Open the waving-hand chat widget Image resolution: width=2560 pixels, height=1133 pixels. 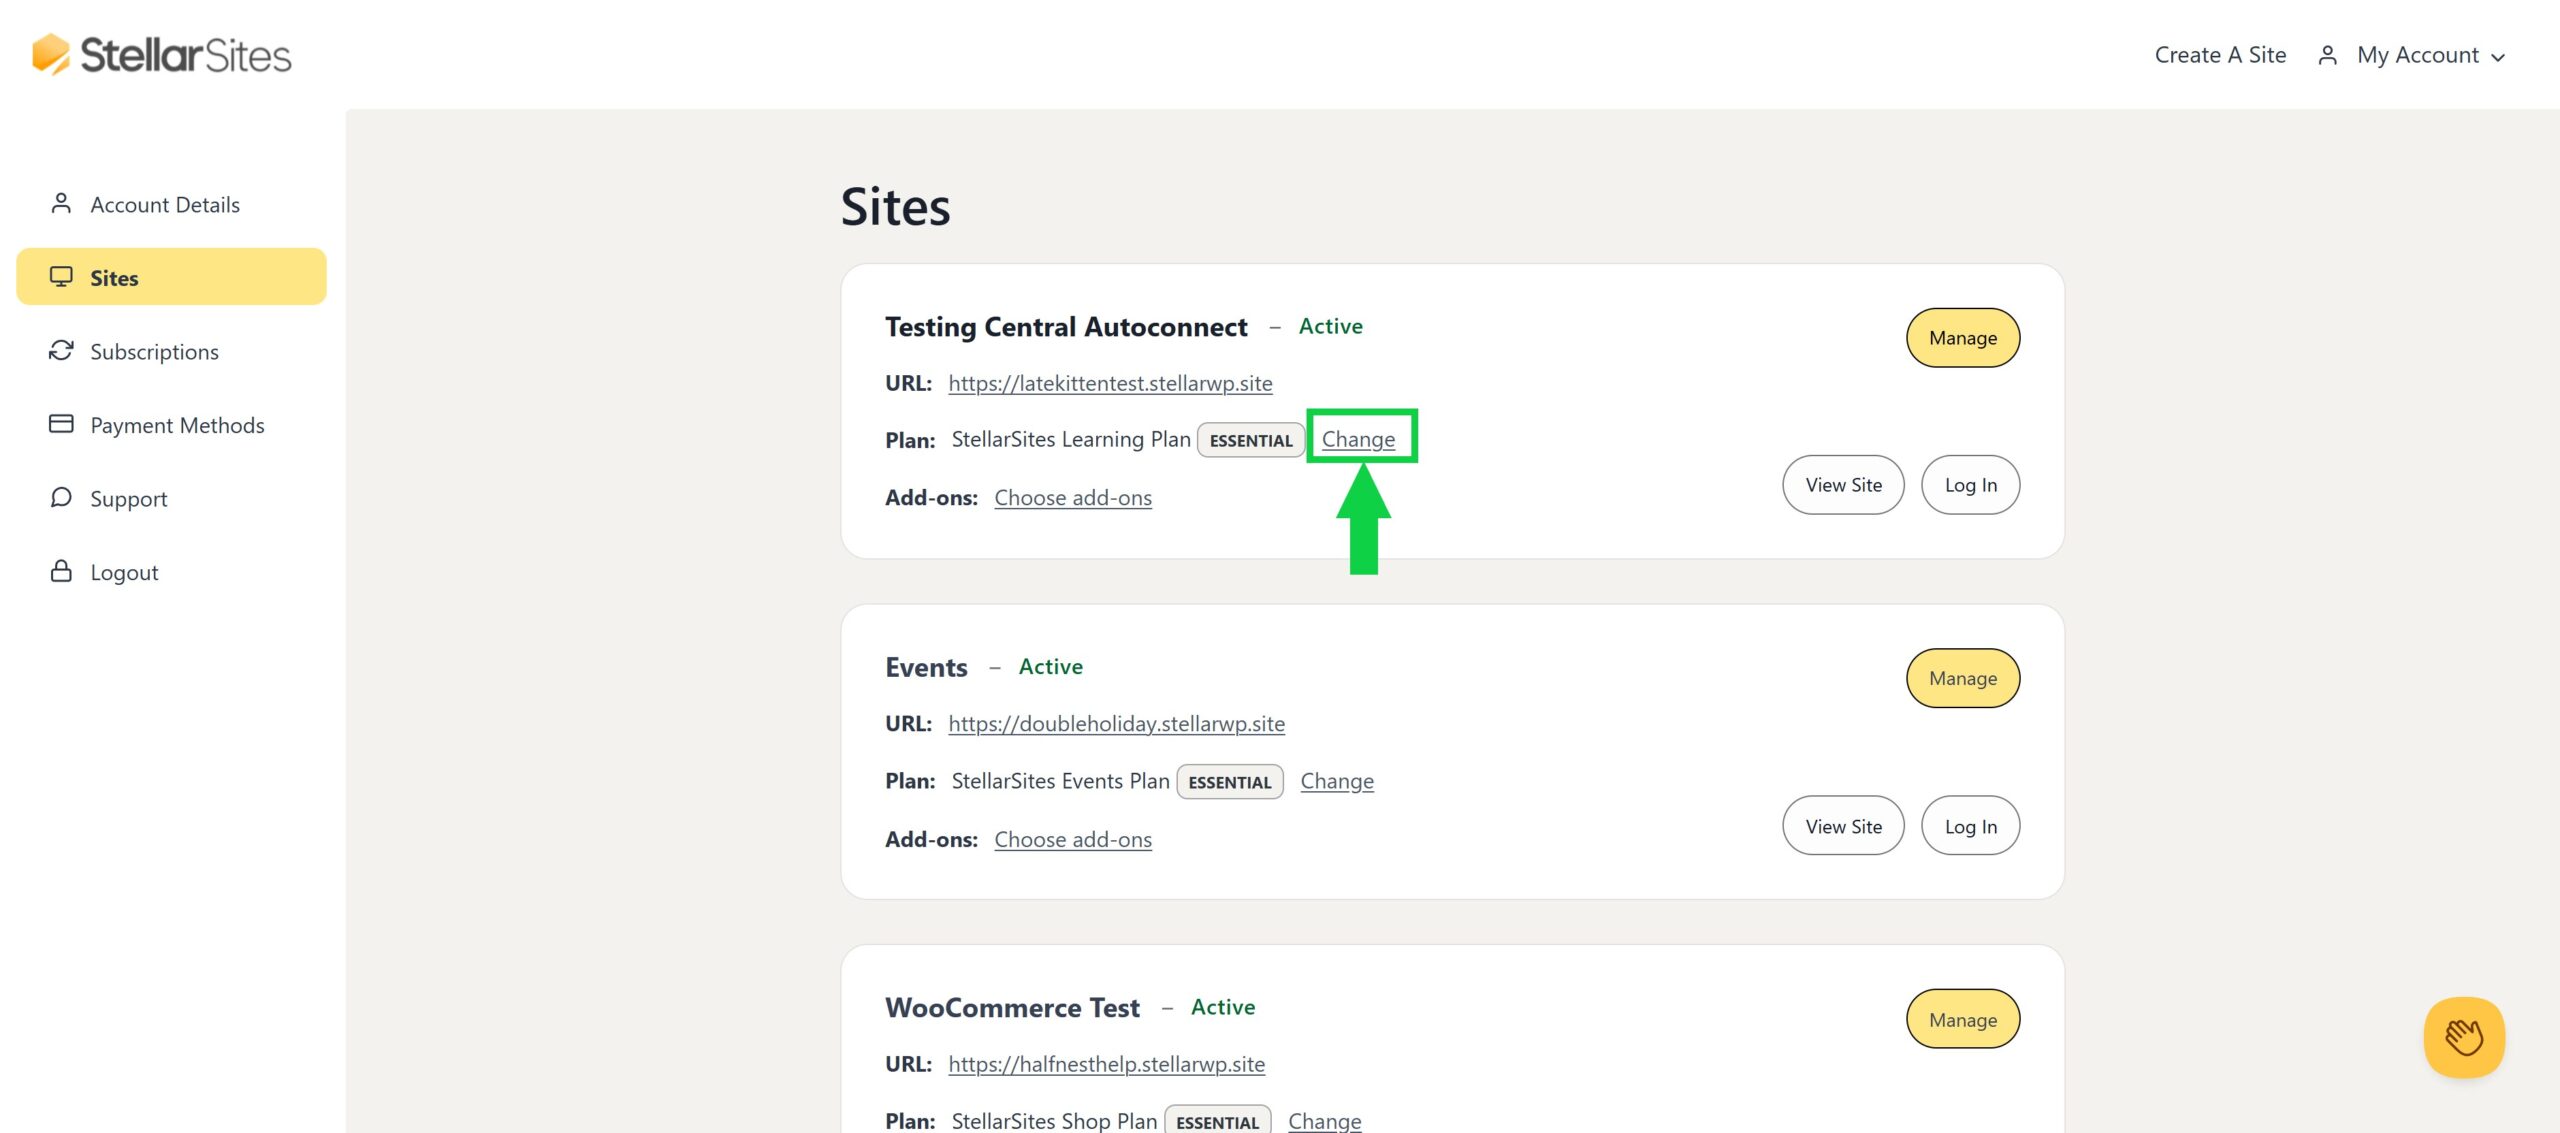coord(2464,1037)
